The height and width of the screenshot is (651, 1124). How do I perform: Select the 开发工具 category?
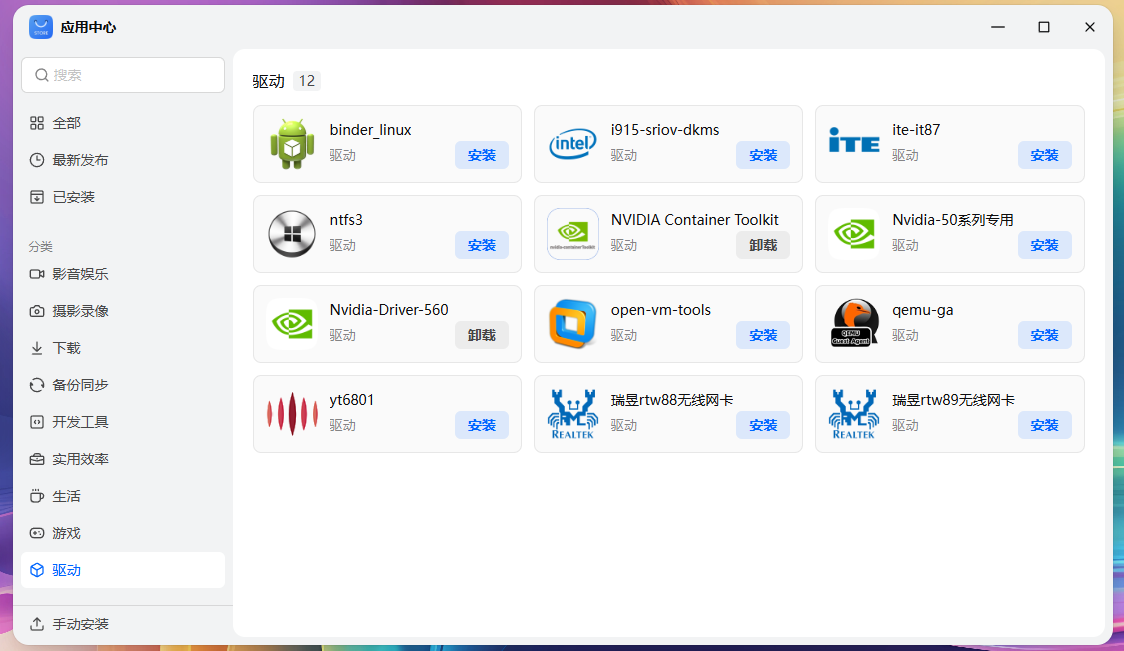click(x=123, y=422)
